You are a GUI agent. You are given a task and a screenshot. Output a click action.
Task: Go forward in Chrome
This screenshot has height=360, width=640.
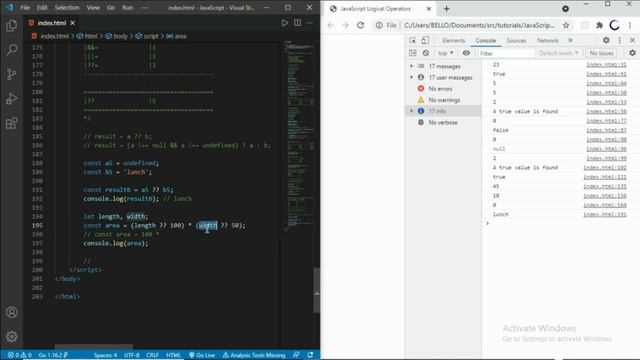click(x=345, y=25)
